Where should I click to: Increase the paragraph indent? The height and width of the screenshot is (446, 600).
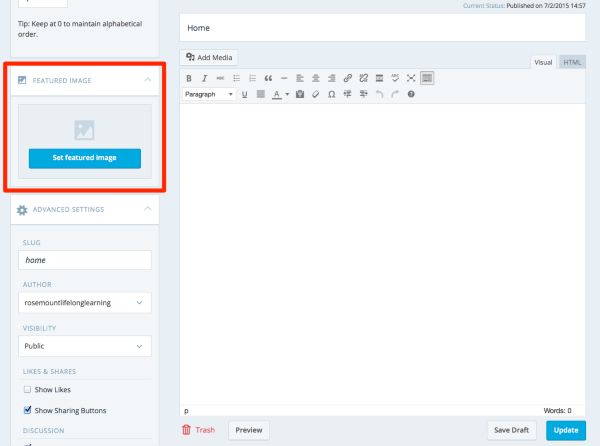[x=364, y=94]
